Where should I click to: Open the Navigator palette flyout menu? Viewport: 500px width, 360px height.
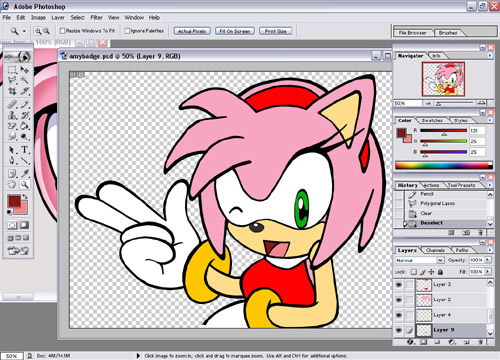[490, 56]
